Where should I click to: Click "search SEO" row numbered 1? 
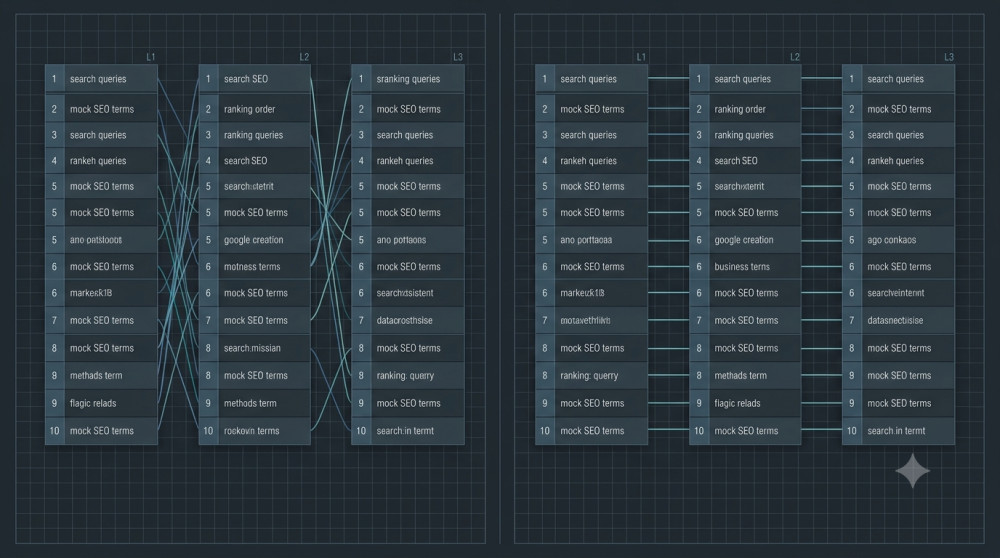coord(254,79)
